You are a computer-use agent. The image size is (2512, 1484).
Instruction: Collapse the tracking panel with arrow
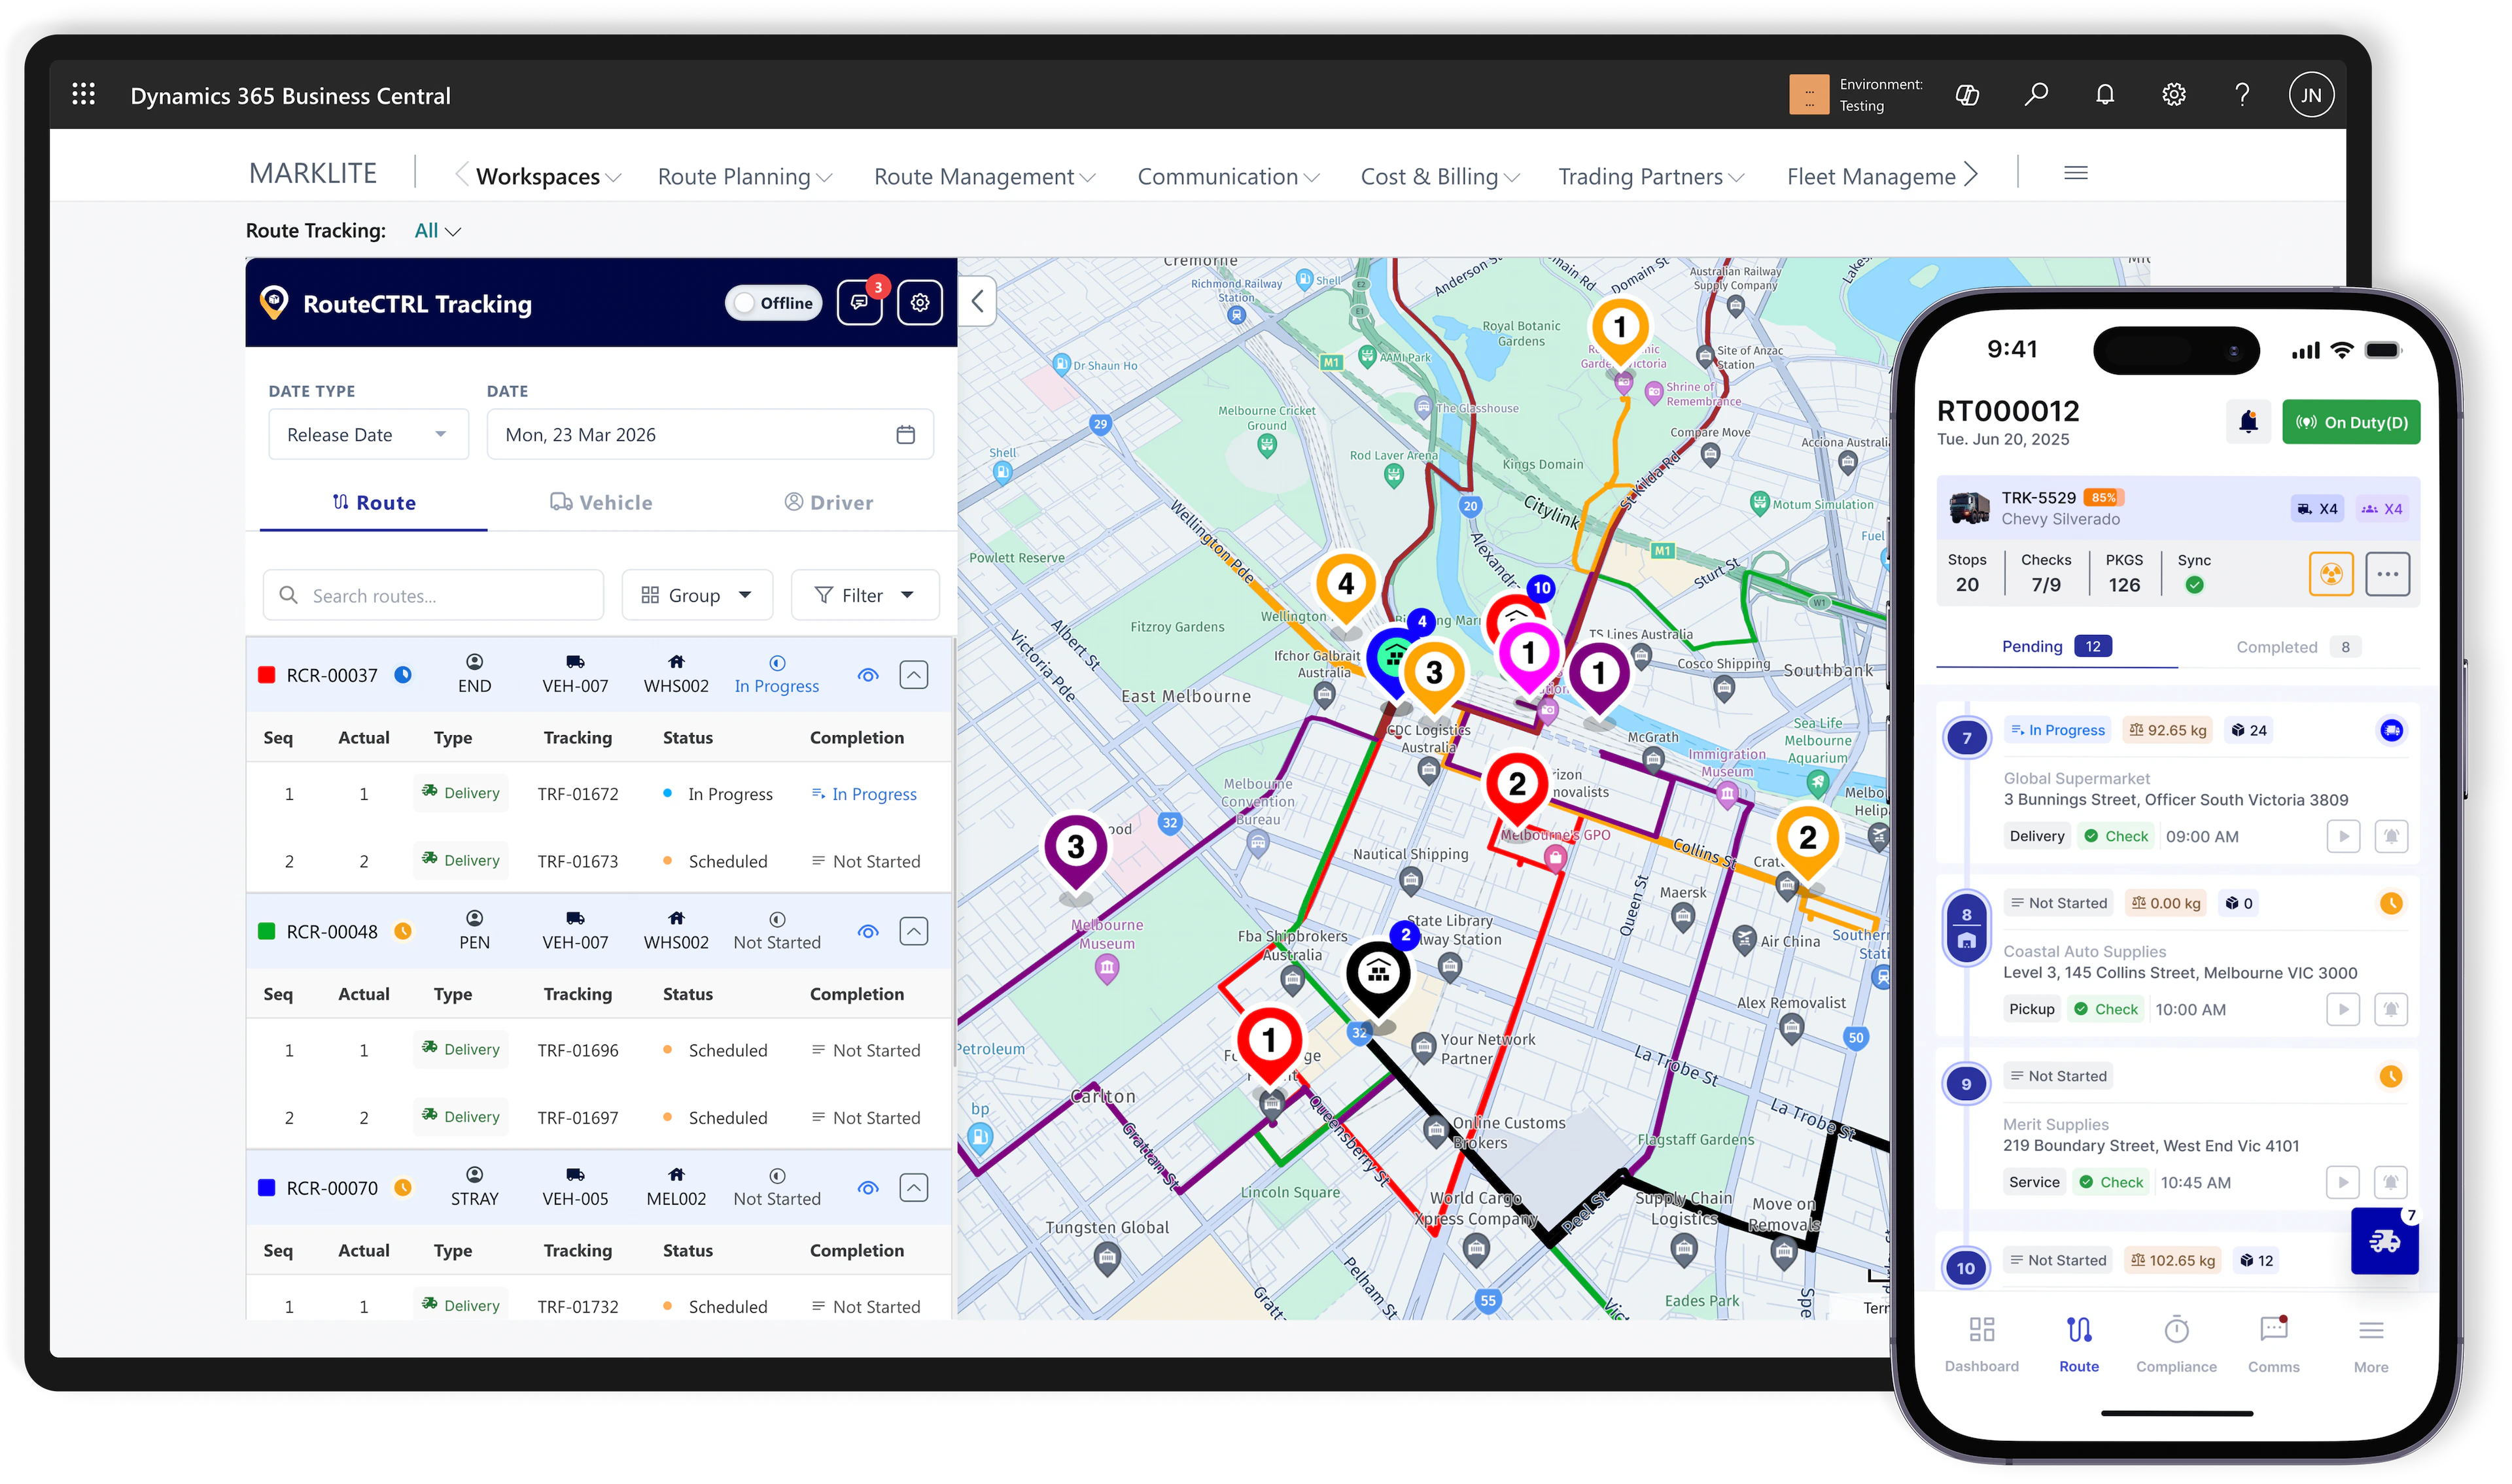point(978,301)
